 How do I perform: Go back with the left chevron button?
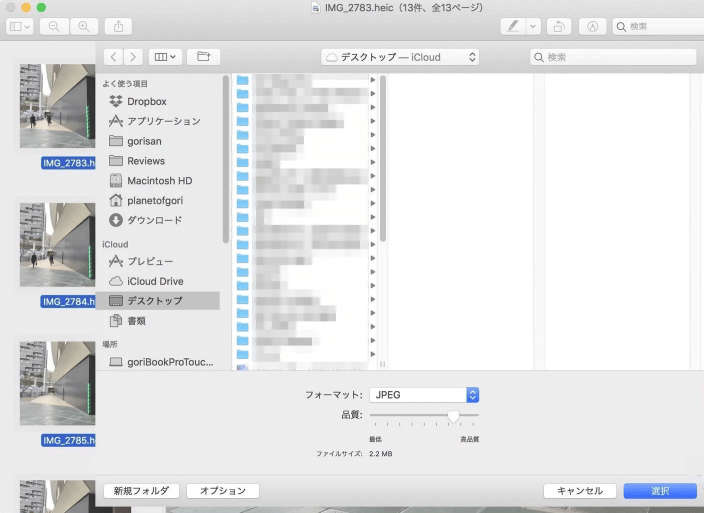[113, 57]
